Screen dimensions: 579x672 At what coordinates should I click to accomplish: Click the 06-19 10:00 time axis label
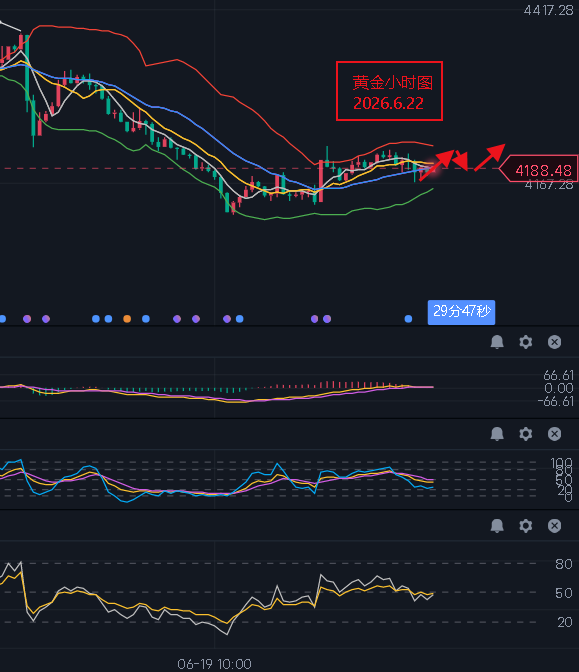point(214,664)
